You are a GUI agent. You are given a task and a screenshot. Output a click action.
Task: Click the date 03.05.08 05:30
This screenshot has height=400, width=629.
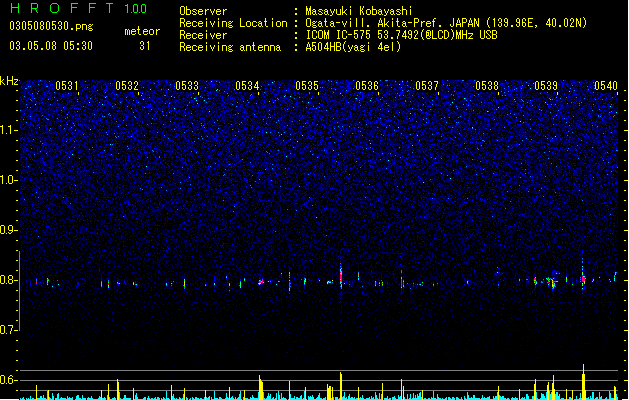[x=51, y=46]
